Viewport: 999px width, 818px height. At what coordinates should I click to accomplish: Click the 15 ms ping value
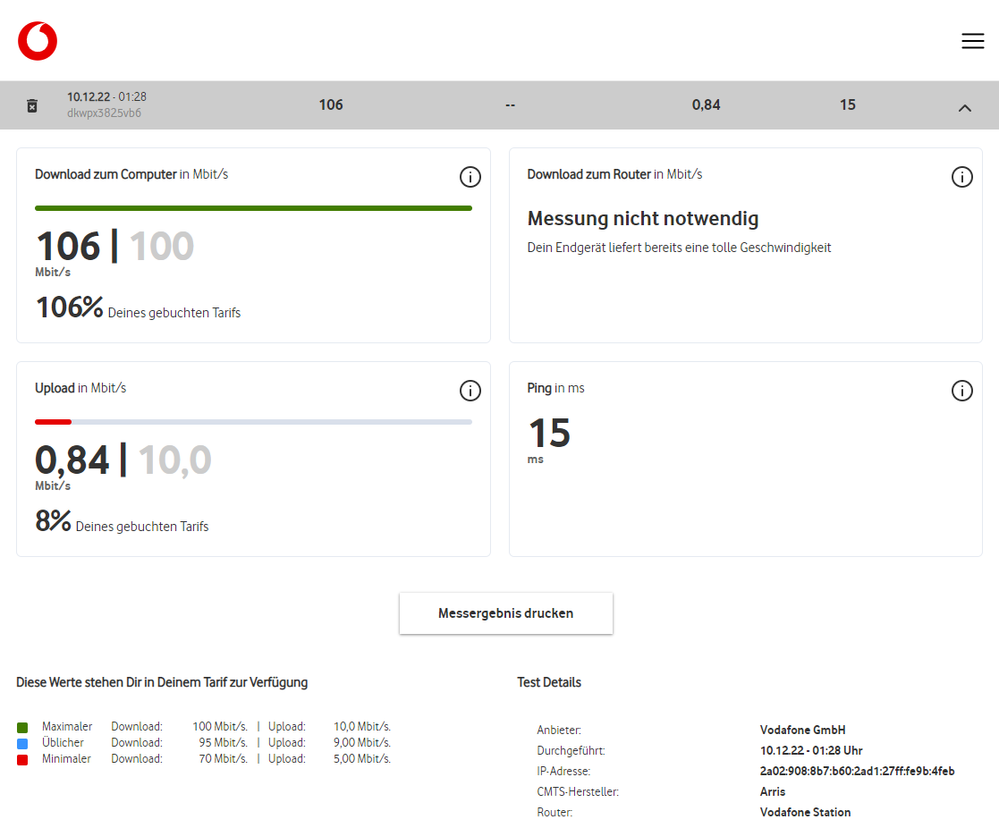coord(549,433)
